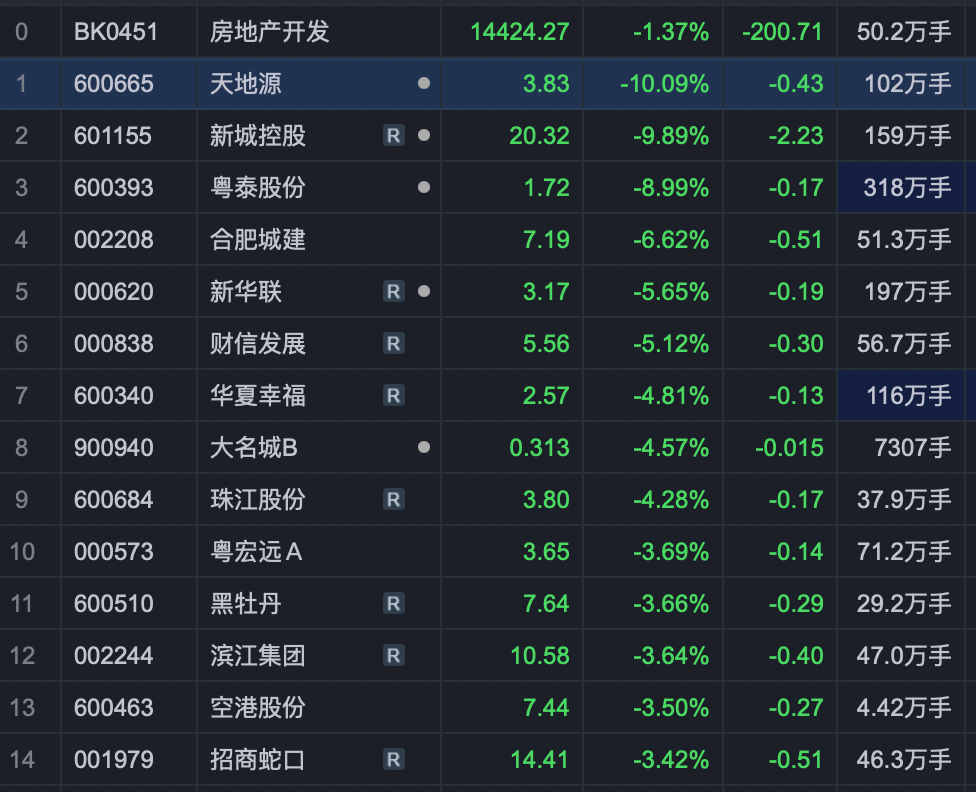
Task: Open stock 新华联
Action: point(246,291)
